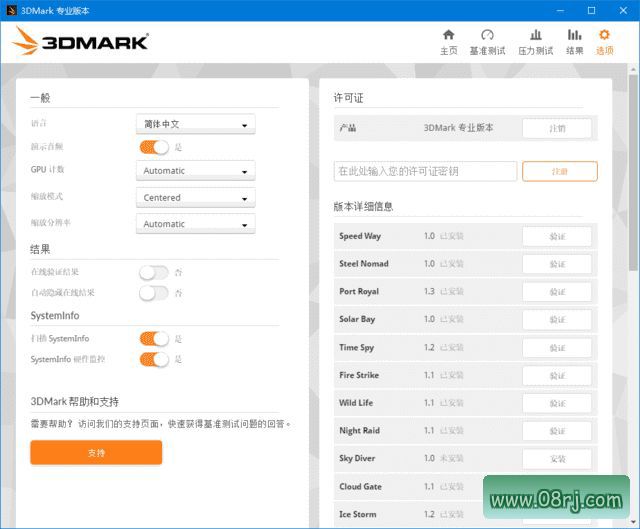Click the 'Speed Way' version row label

(360, 236)
